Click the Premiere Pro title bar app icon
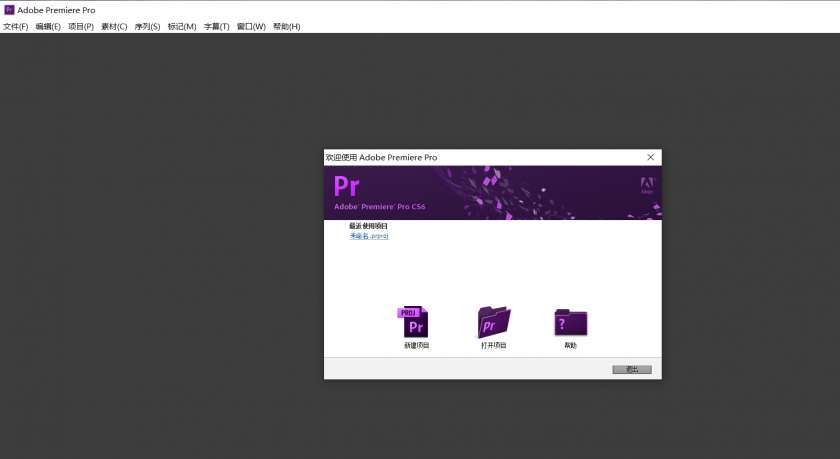The width and height of the screenshot is (840, 459). point(9,10)
